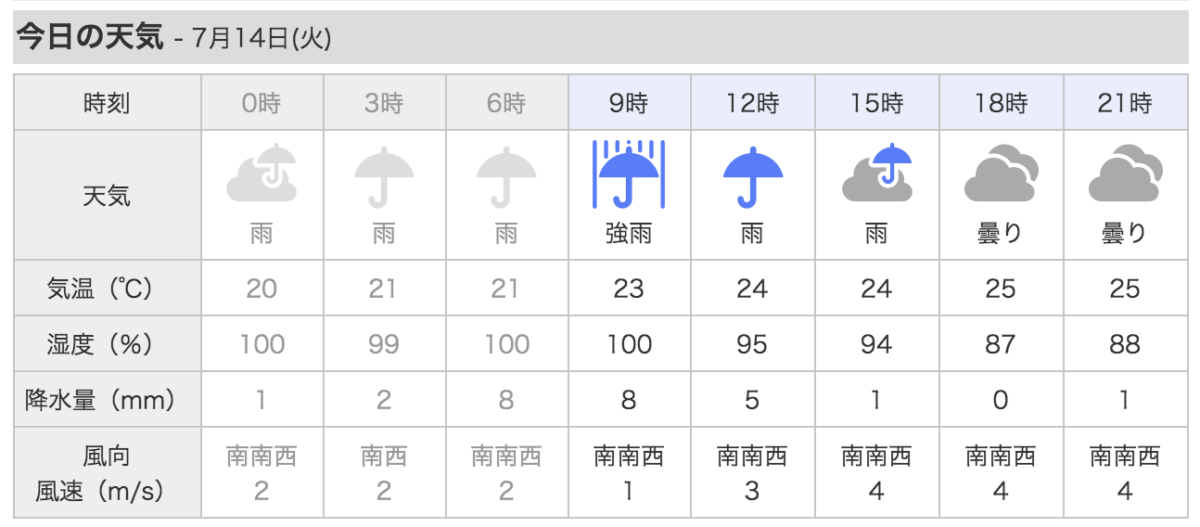
Task: Click the heavy rain umbrella icon at 9時
Action: click(x=629, y=173)
